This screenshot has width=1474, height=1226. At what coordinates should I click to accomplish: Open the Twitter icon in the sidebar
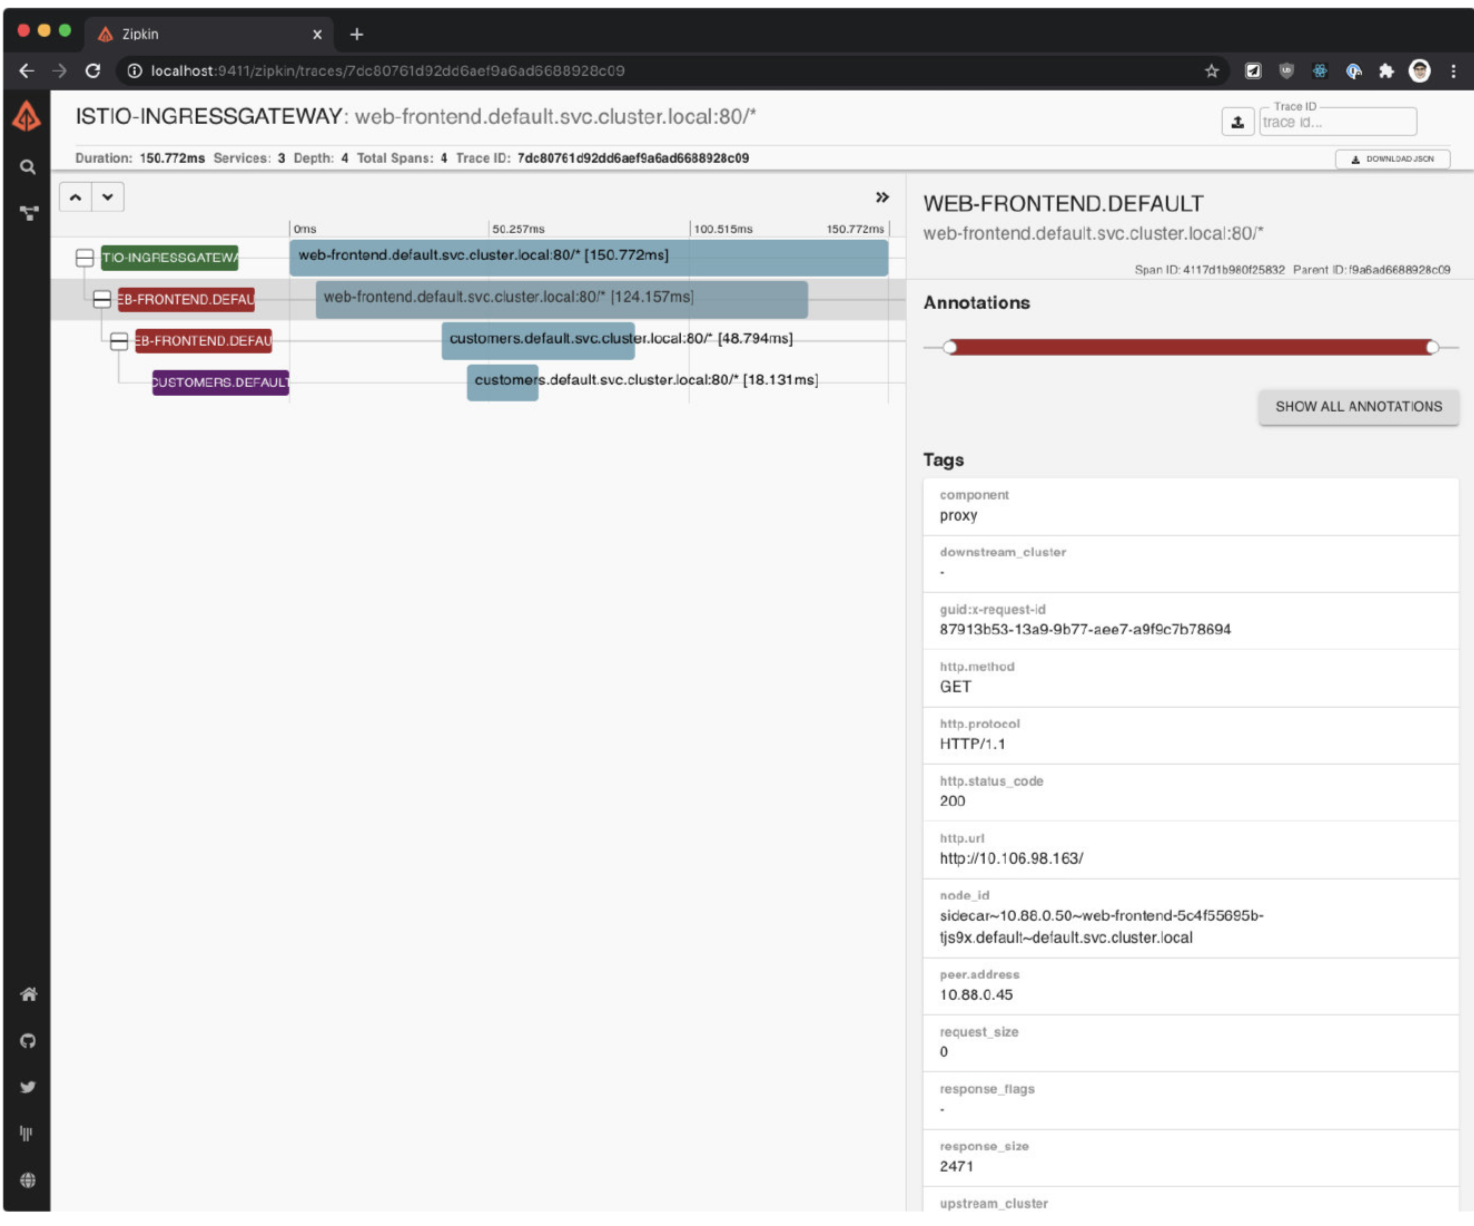click(x=28, y=1087)
